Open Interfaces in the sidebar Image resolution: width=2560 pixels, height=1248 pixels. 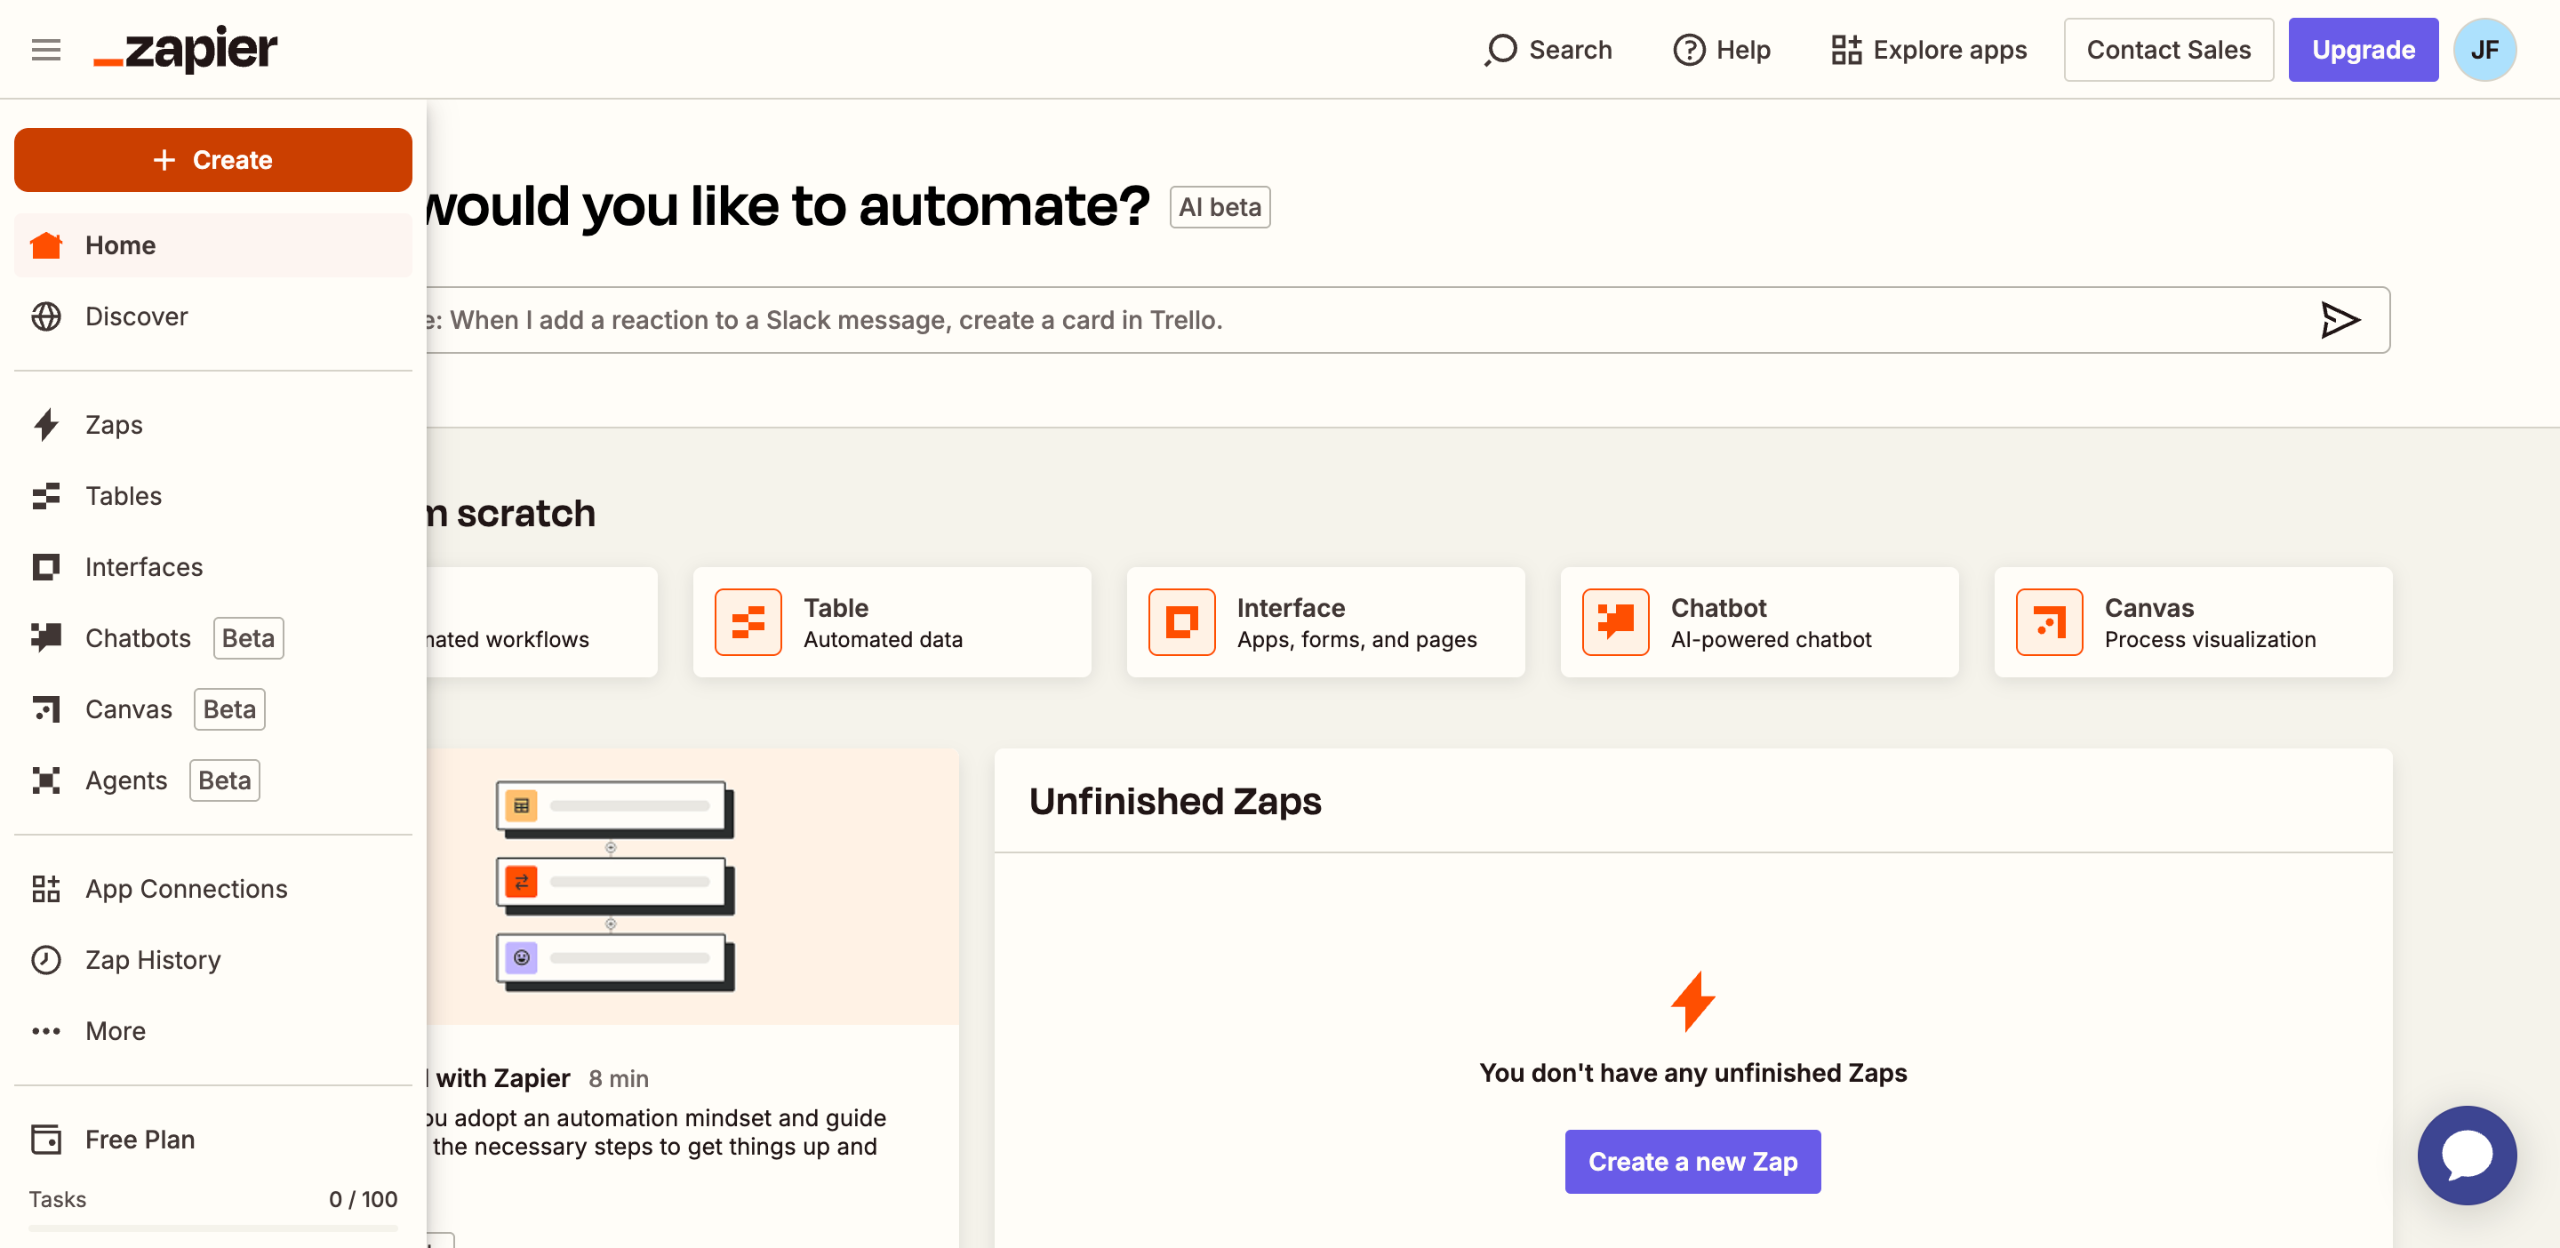click(143, 566)
